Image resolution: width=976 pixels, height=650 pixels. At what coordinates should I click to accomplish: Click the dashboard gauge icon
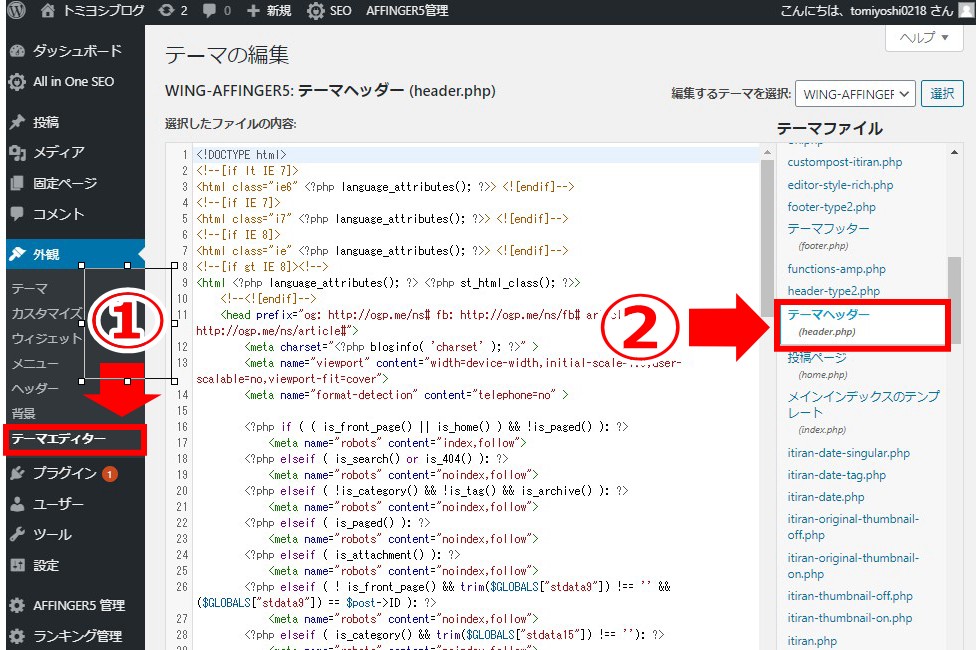[x=17, y=51]
